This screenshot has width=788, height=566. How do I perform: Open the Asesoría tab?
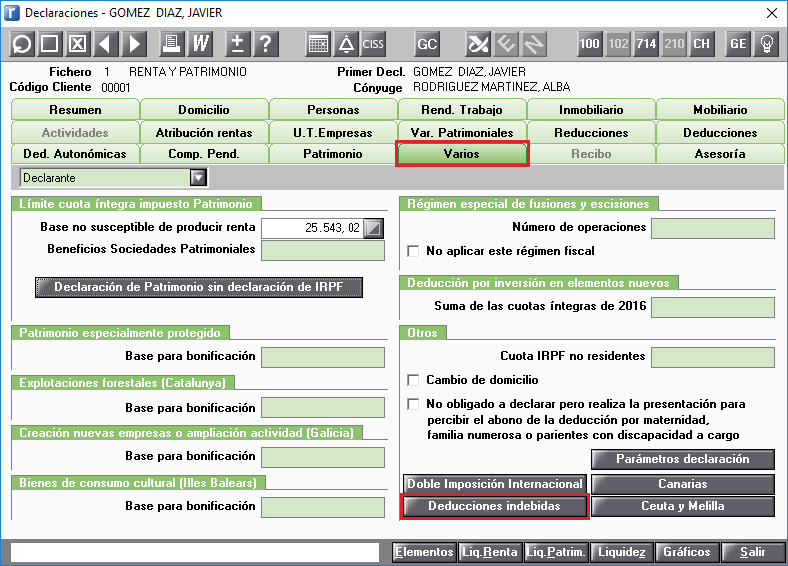tap(720, 154)
